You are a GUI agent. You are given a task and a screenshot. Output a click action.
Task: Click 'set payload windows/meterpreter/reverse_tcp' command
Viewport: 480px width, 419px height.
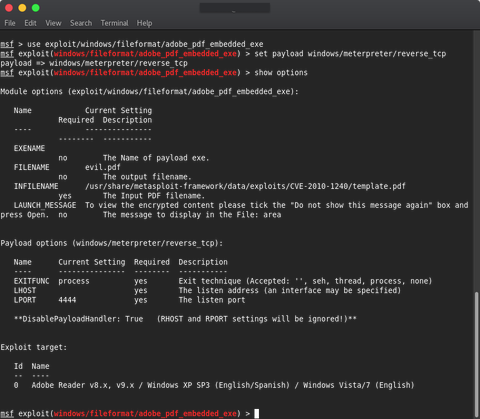tap(350, 53)
